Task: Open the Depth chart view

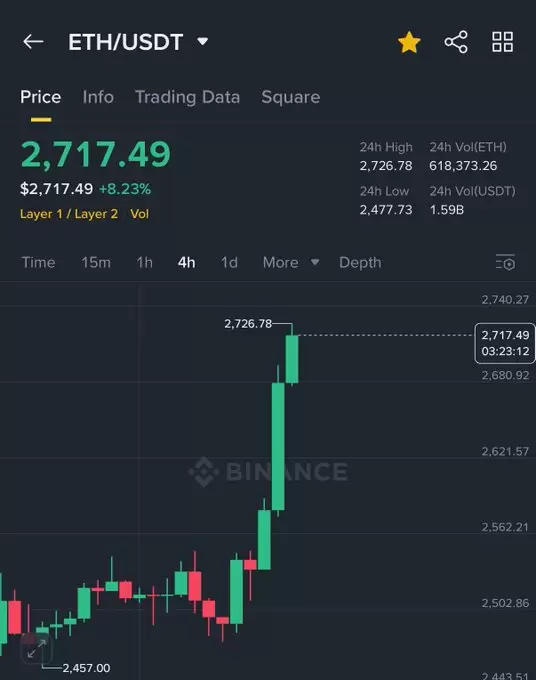Action: click(x=360, y=262)
